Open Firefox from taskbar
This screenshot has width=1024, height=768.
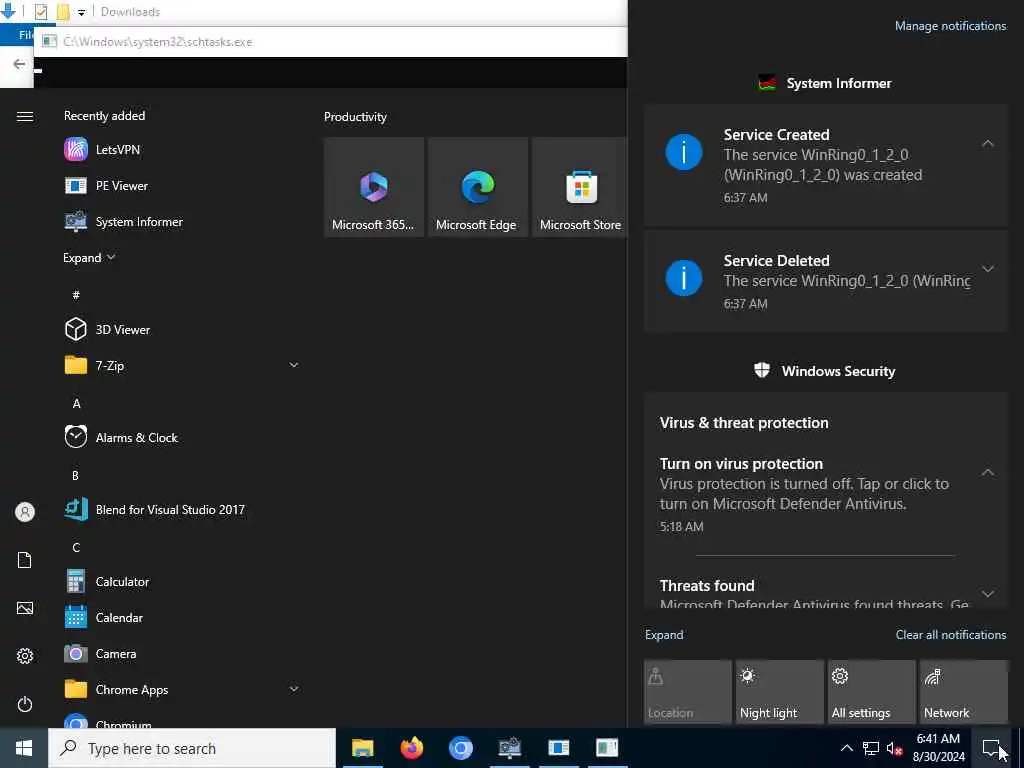click(411, 748)
